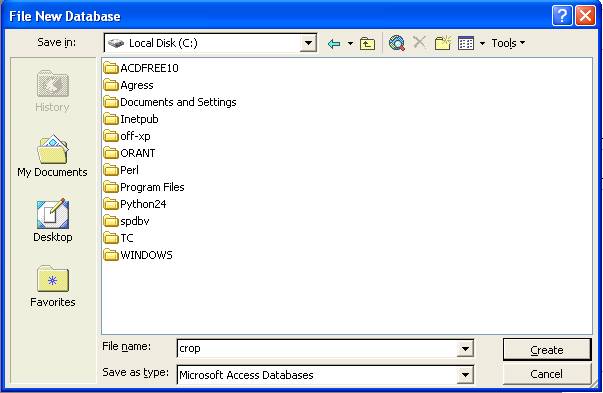Screen dimensions: 603x393
Task: Select the Inetpub folder
Action: click(131, 119)
